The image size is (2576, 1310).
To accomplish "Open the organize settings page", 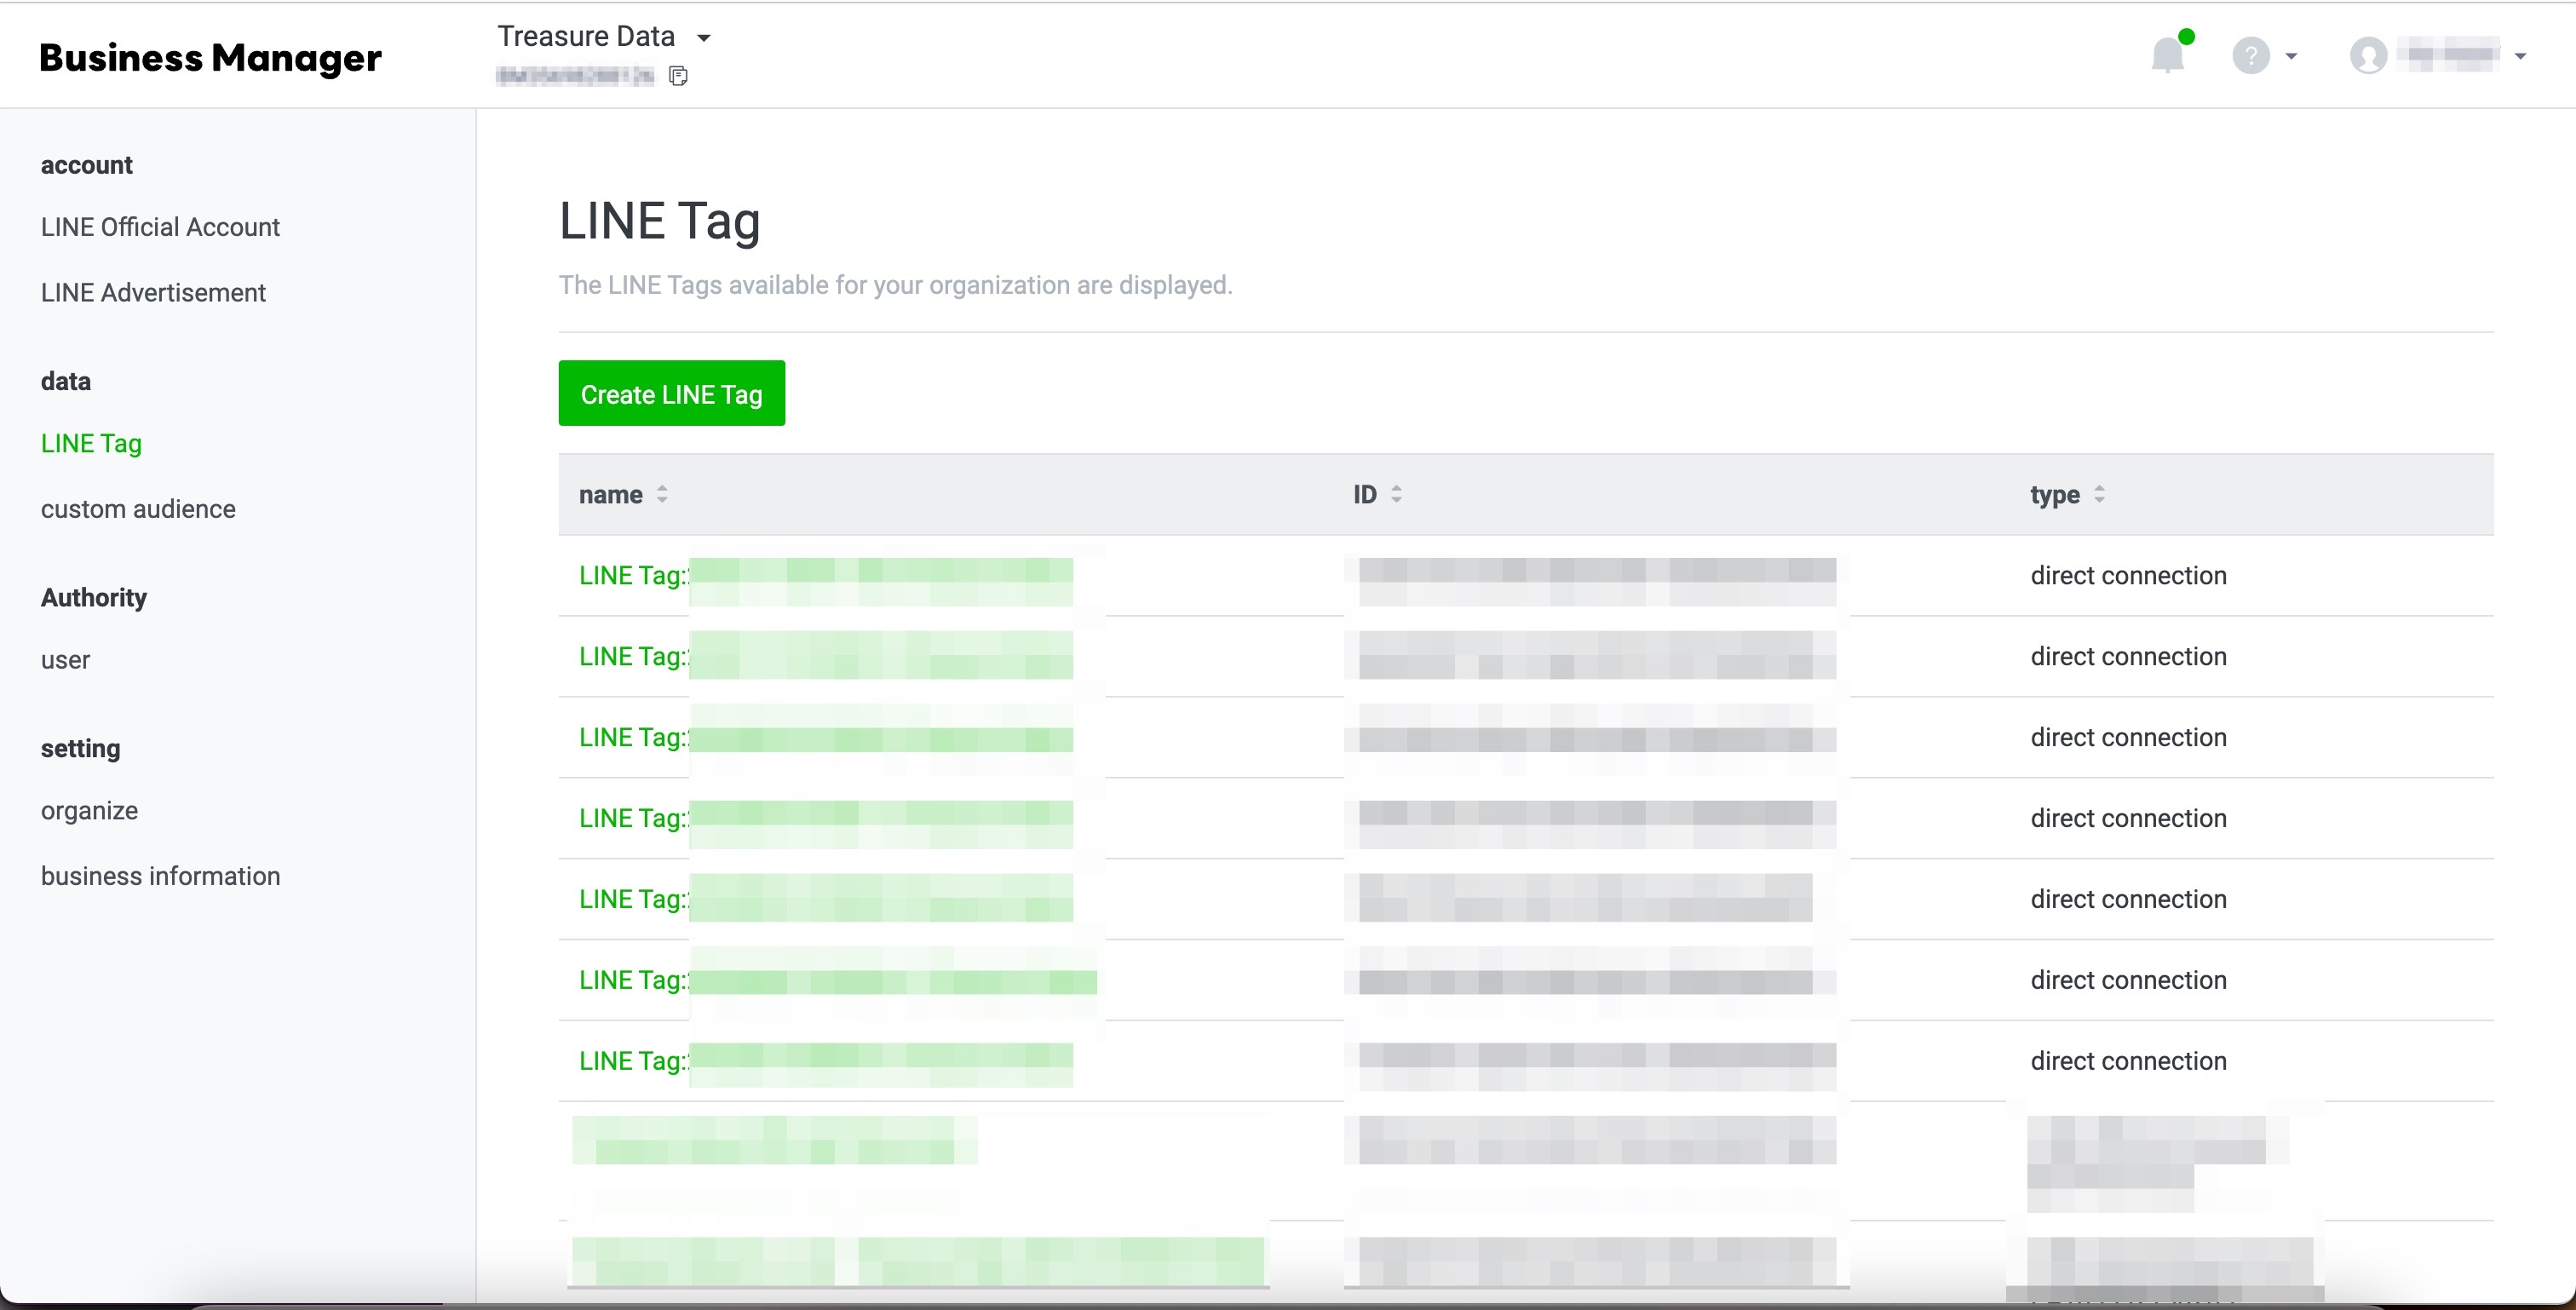I will point(89,811).
